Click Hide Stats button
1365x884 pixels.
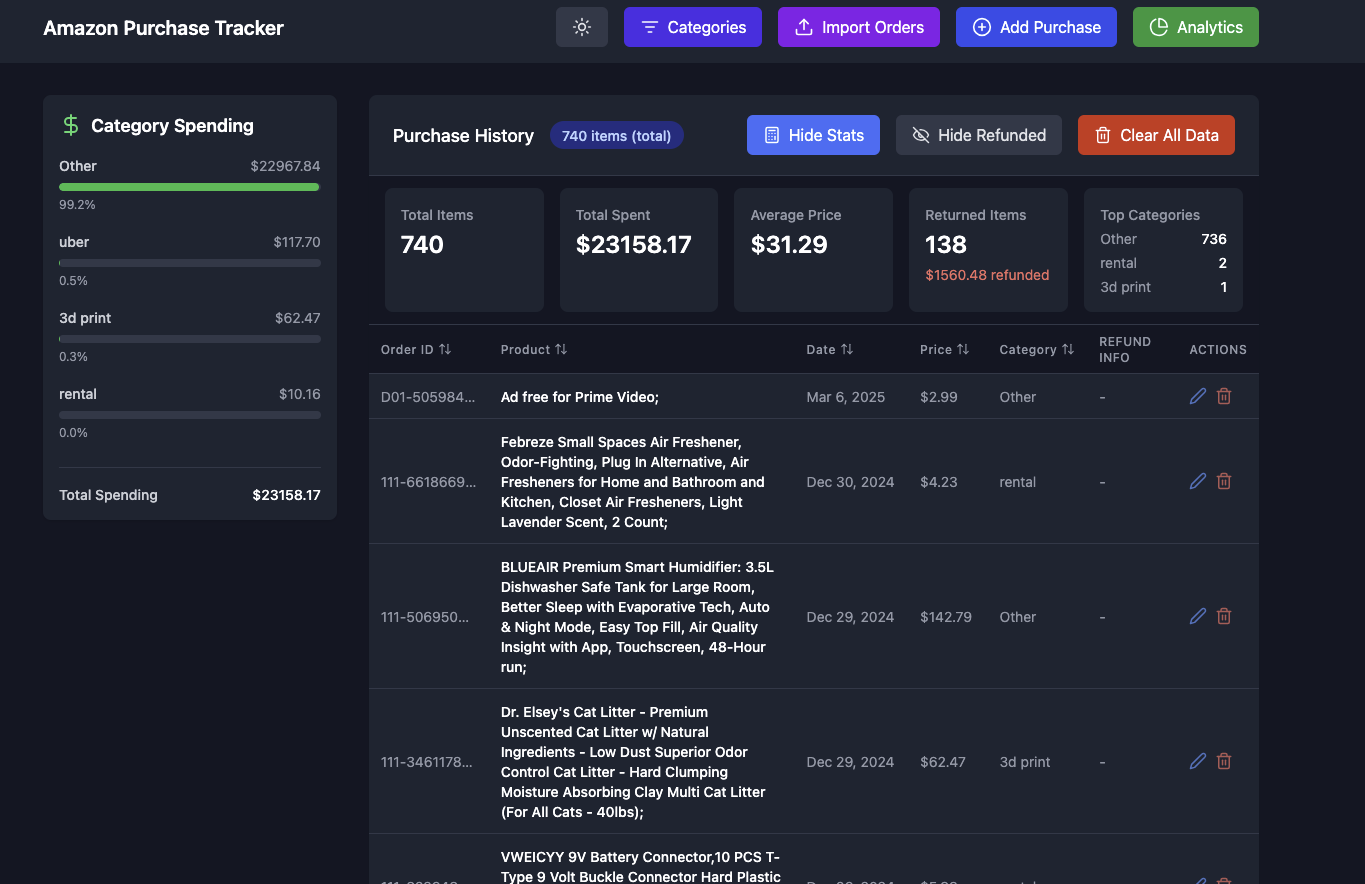tap(813, 135)
